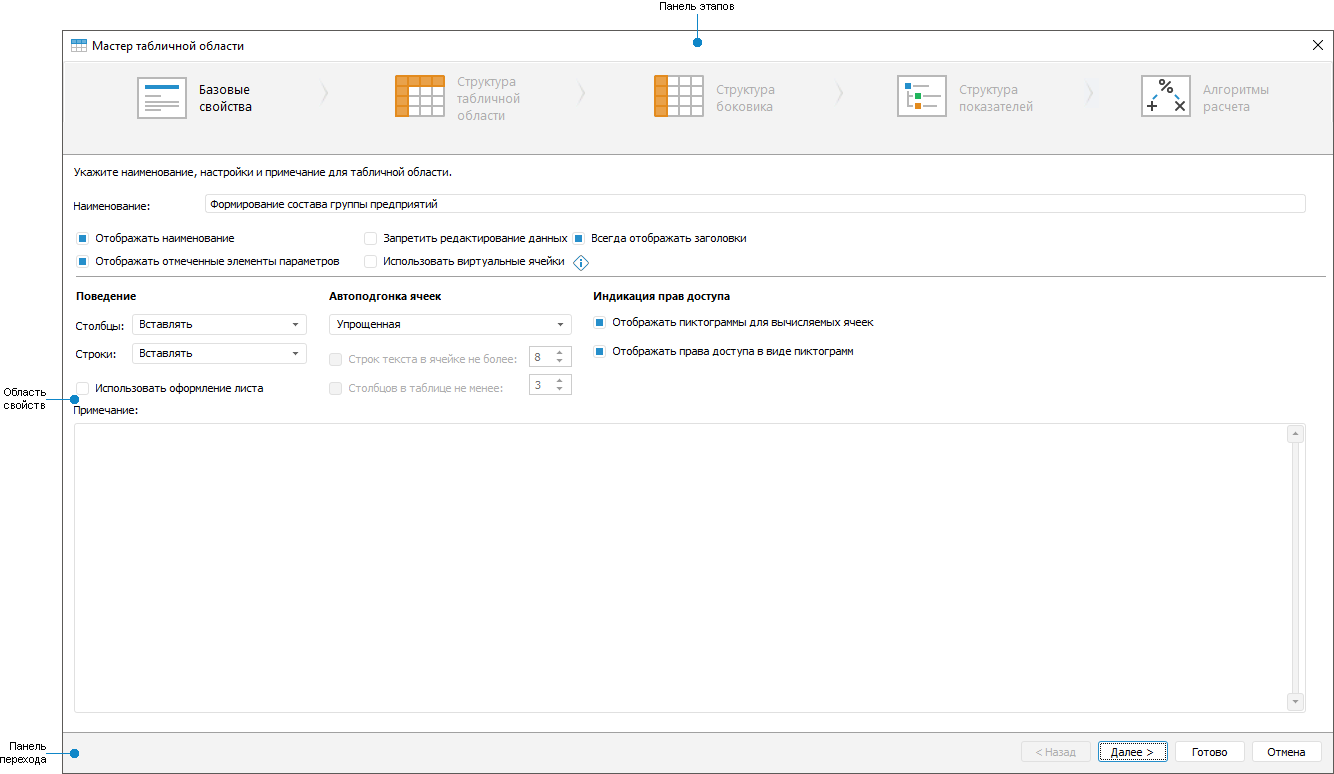Click the Структура показателей step icon
The height and width of the screenshot is (774, 1334).
pos(922,96)
